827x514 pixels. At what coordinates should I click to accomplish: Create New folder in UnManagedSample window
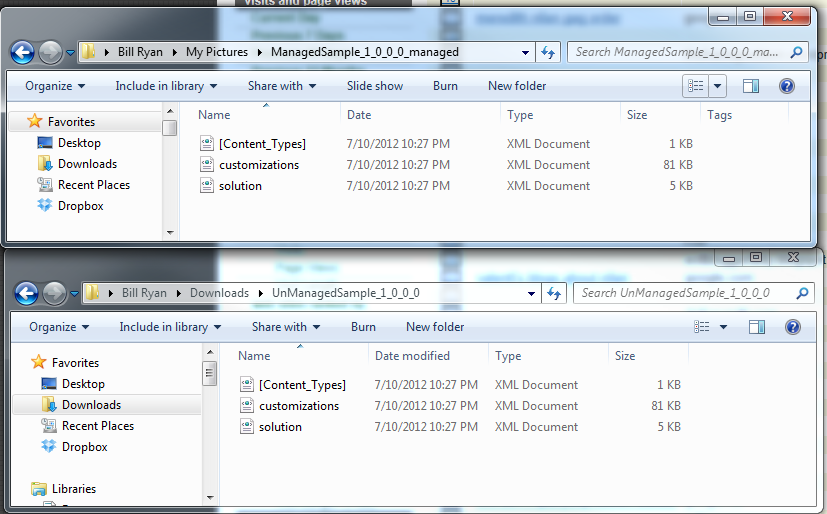point(435,327)
